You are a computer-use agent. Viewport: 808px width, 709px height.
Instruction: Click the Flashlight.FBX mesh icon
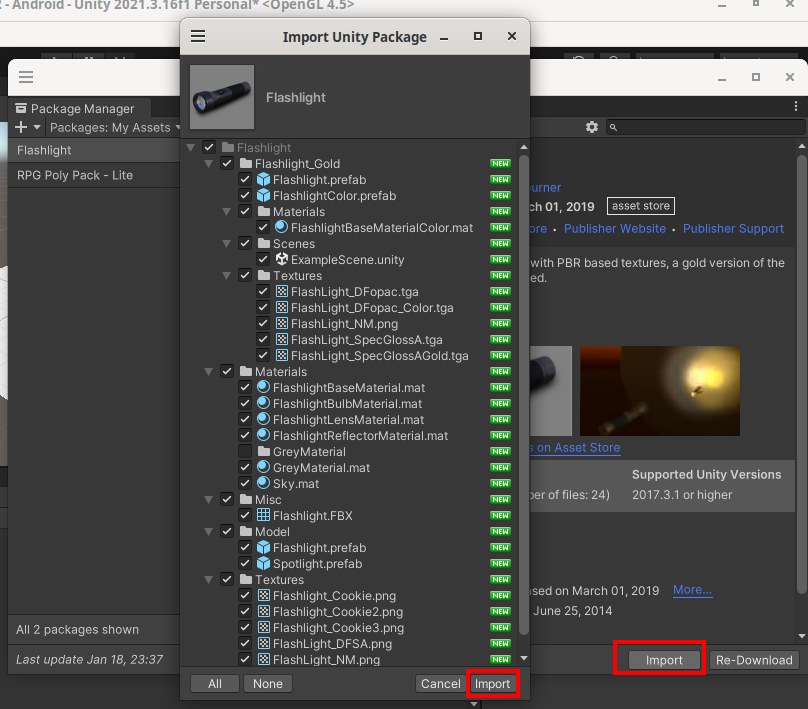[264, 516]
